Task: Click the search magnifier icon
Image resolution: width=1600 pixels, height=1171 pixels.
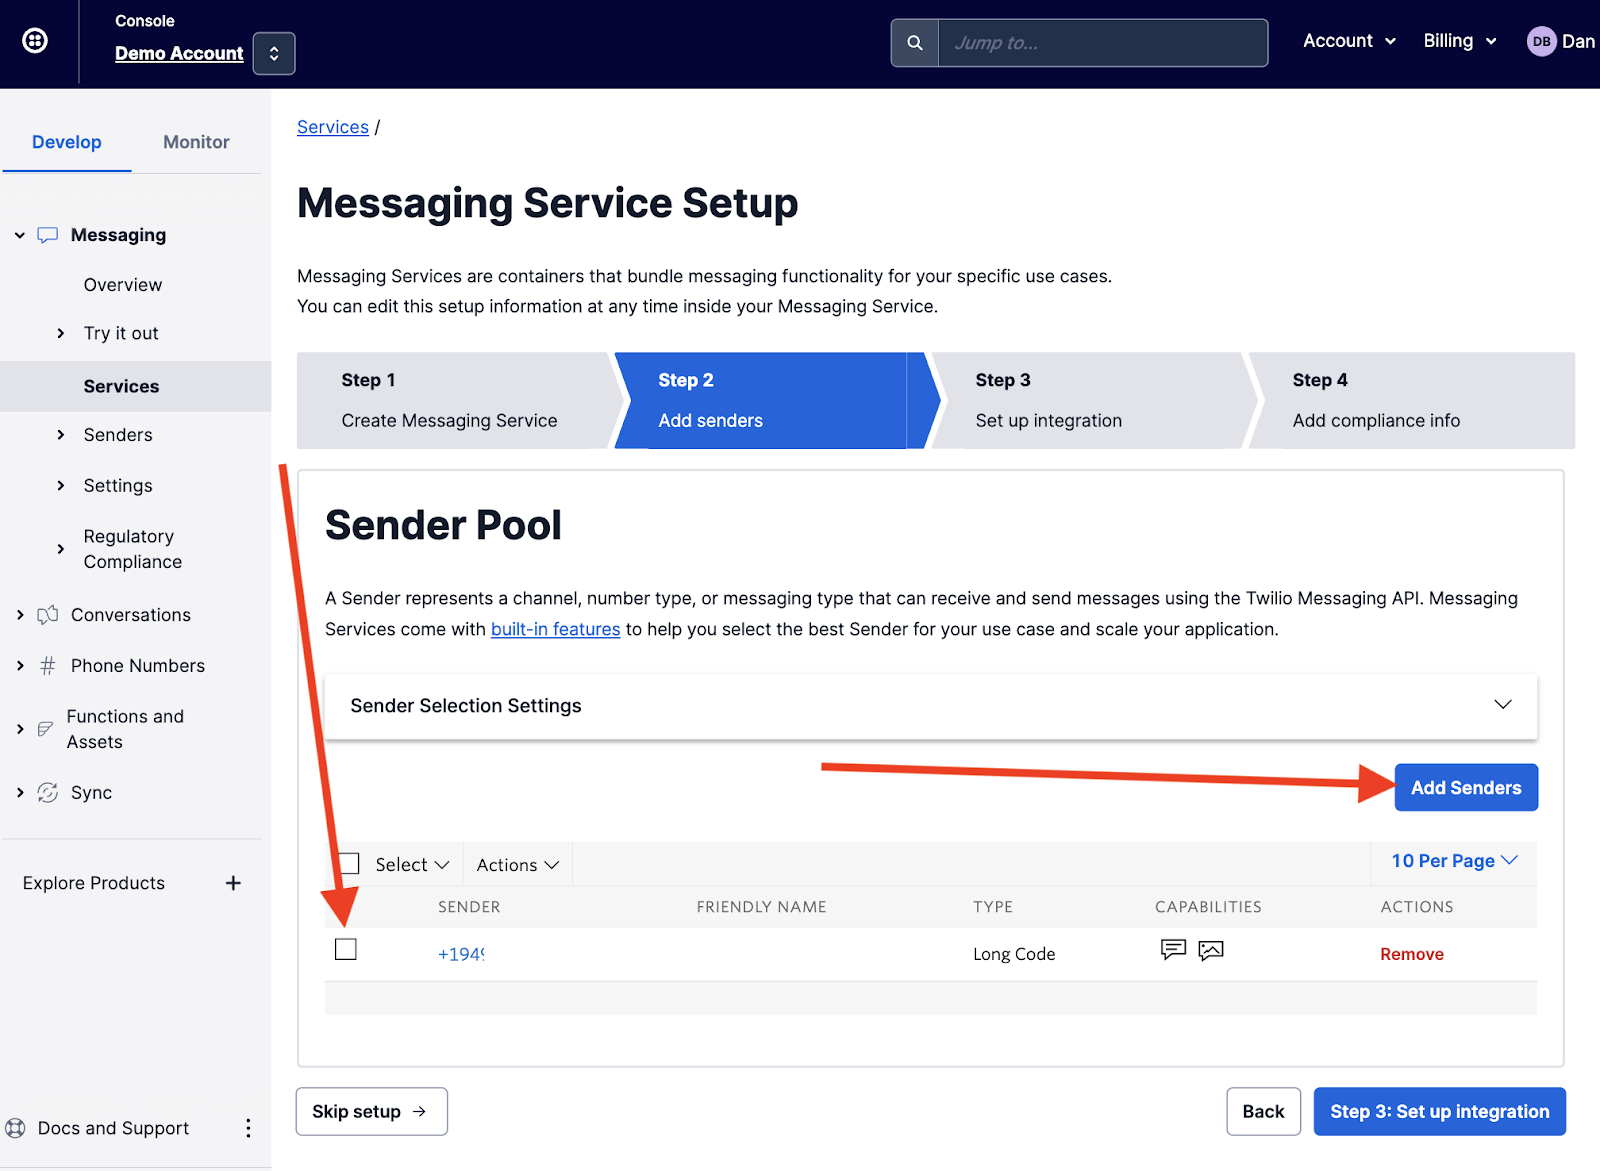Action: (914, 43)
